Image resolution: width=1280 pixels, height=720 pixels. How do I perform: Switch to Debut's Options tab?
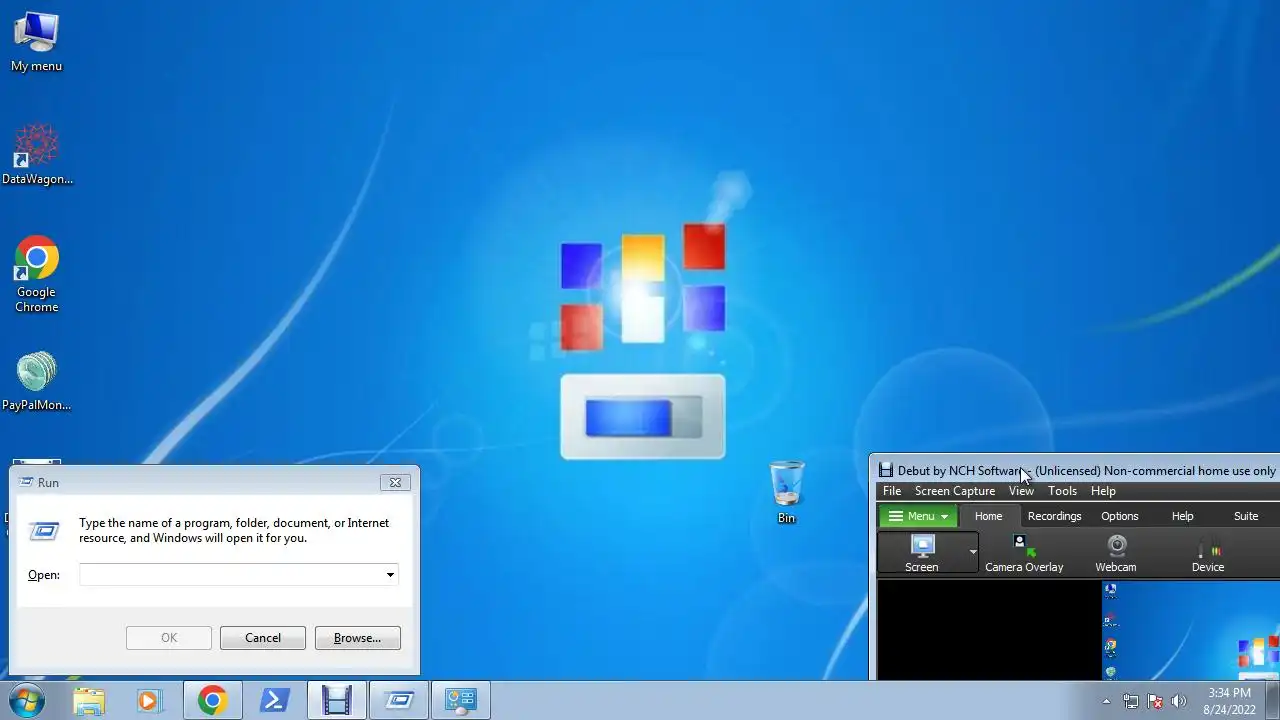pos(1120,516)
